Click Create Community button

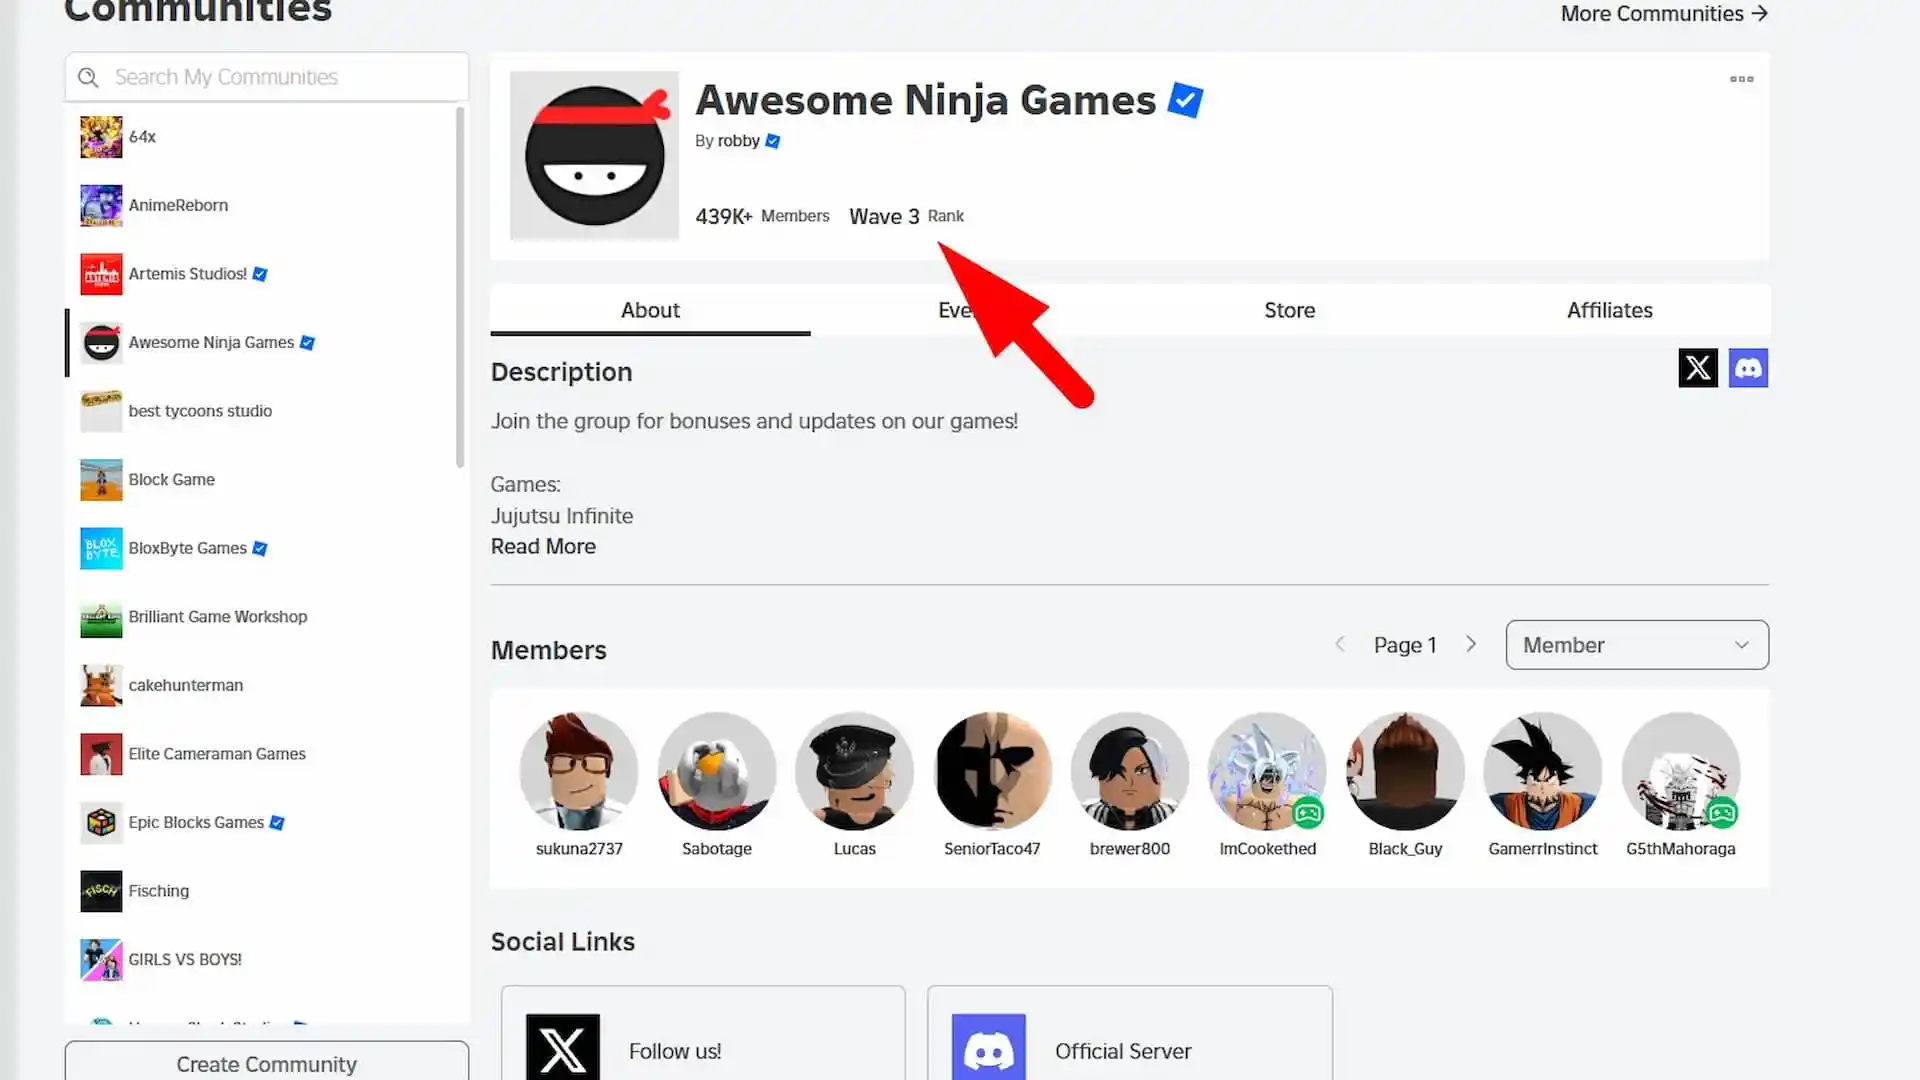(266, 1063)
